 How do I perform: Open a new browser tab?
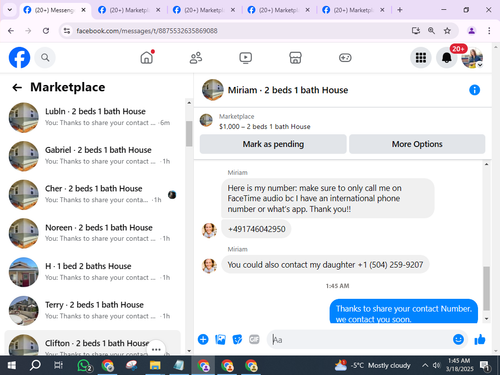pos(400,10)
